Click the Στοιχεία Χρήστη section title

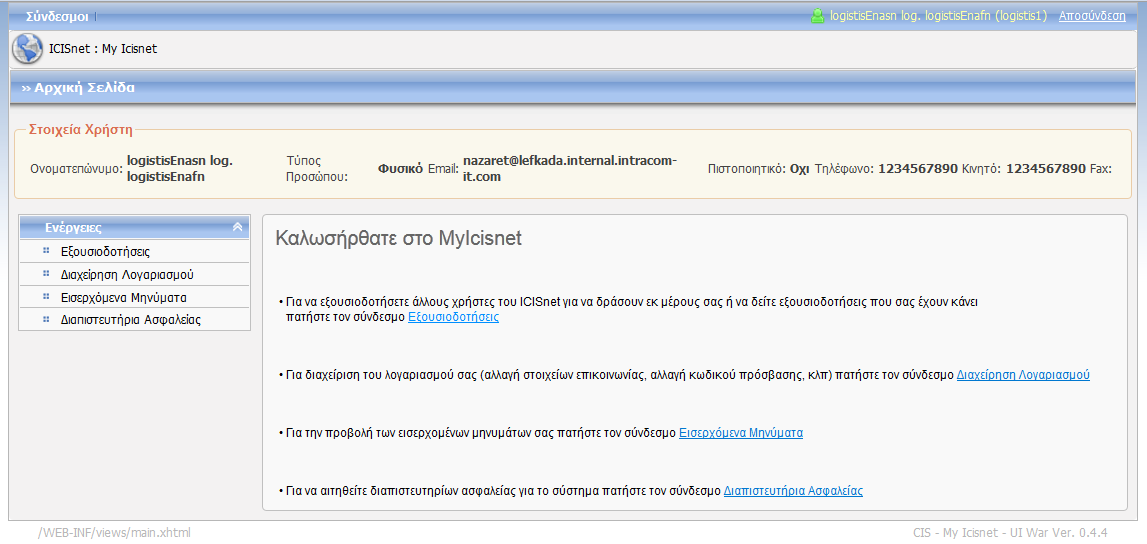80,130
